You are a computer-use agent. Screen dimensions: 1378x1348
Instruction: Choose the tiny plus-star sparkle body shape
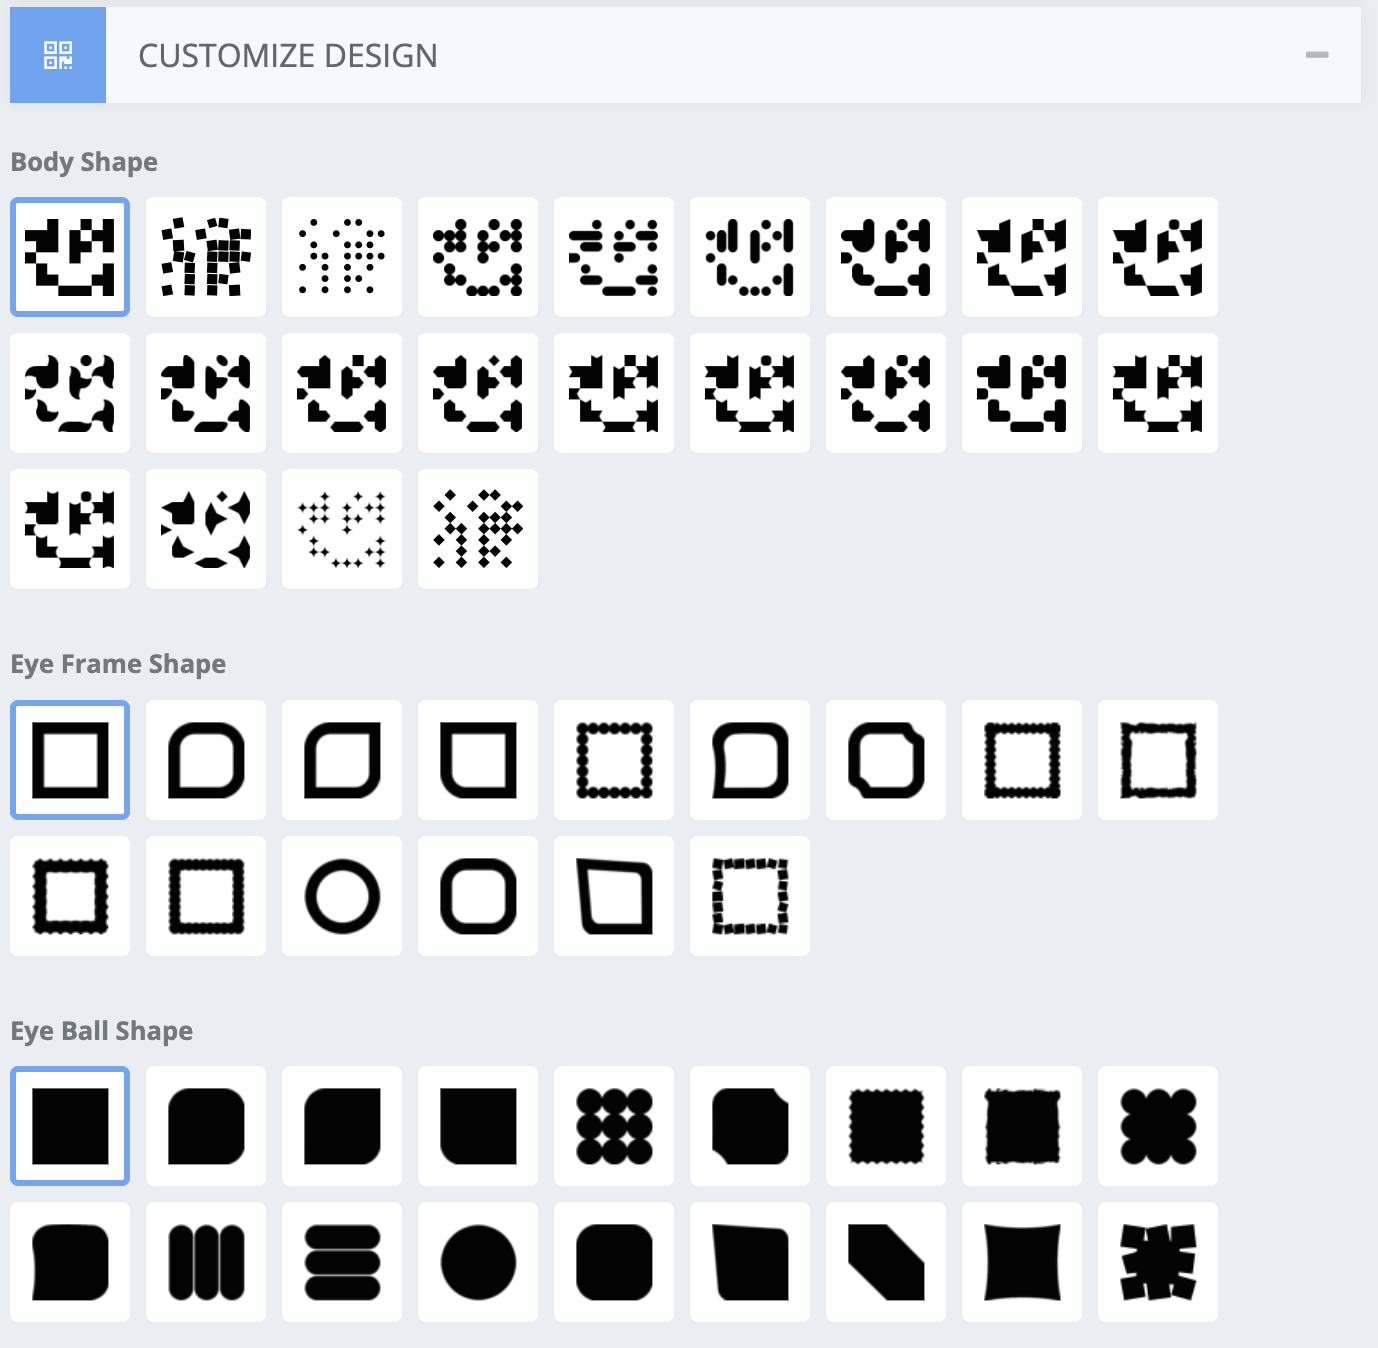click(x=342, y=529)
